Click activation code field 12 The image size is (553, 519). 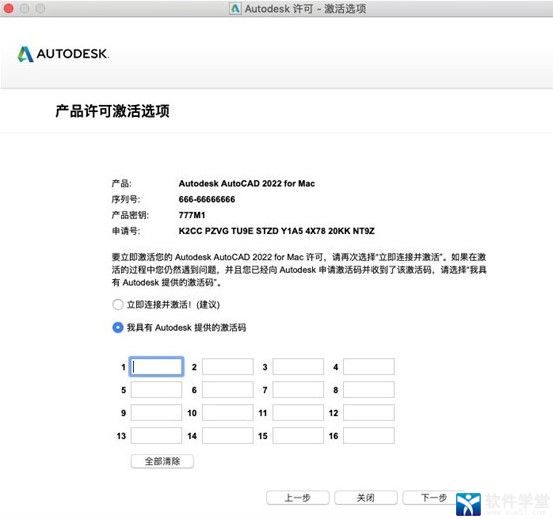[369, 413]
